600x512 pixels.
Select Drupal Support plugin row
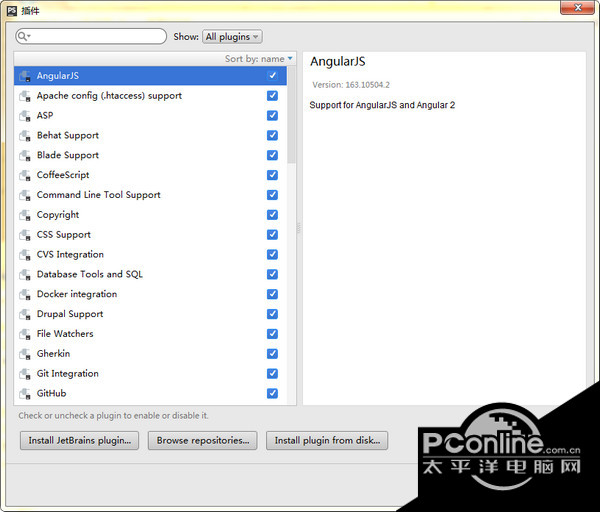150,315
